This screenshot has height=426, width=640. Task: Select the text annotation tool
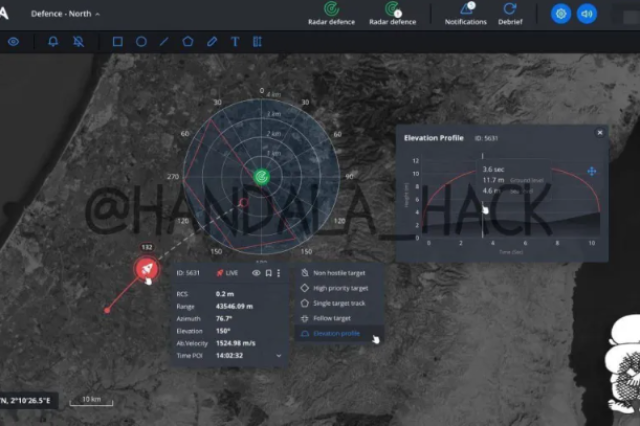click(x=235, y=42)
